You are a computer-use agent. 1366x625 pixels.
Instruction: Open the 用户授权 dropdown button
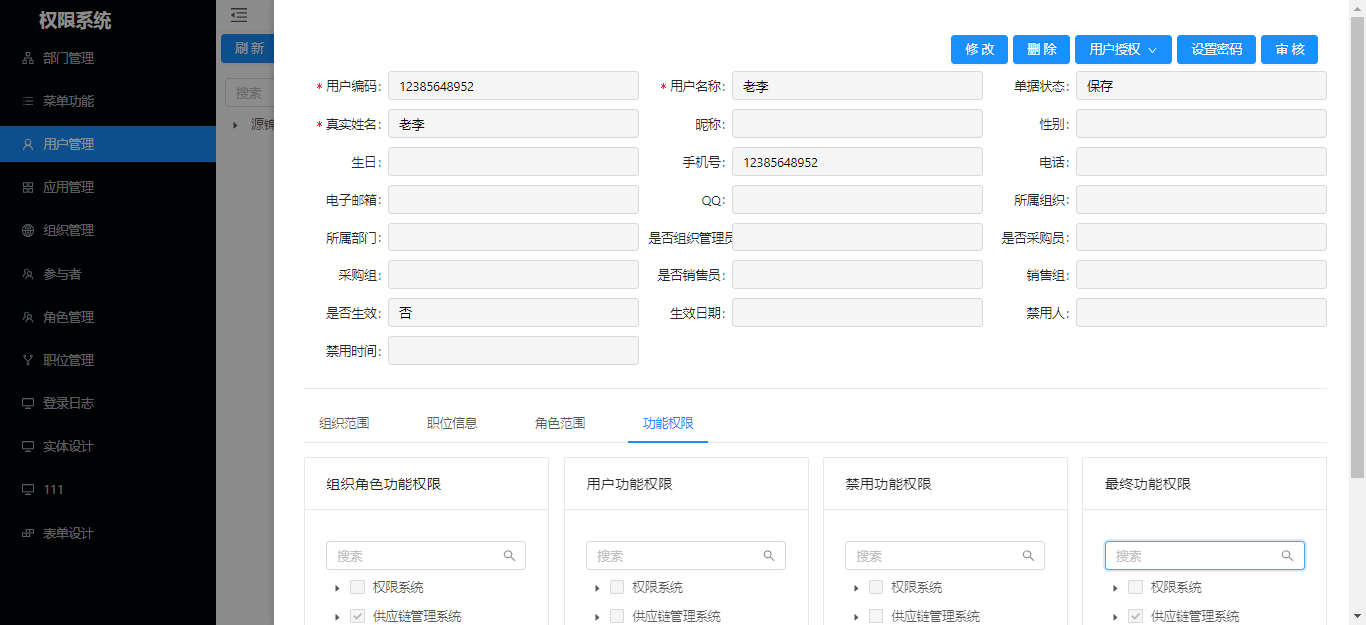click(1122, 49)
